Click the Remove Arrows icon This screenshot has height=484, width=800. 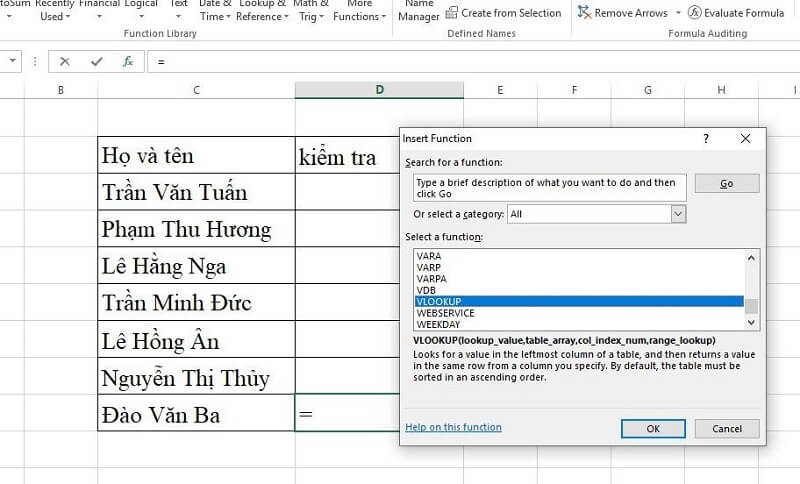(x=584, y=13)
